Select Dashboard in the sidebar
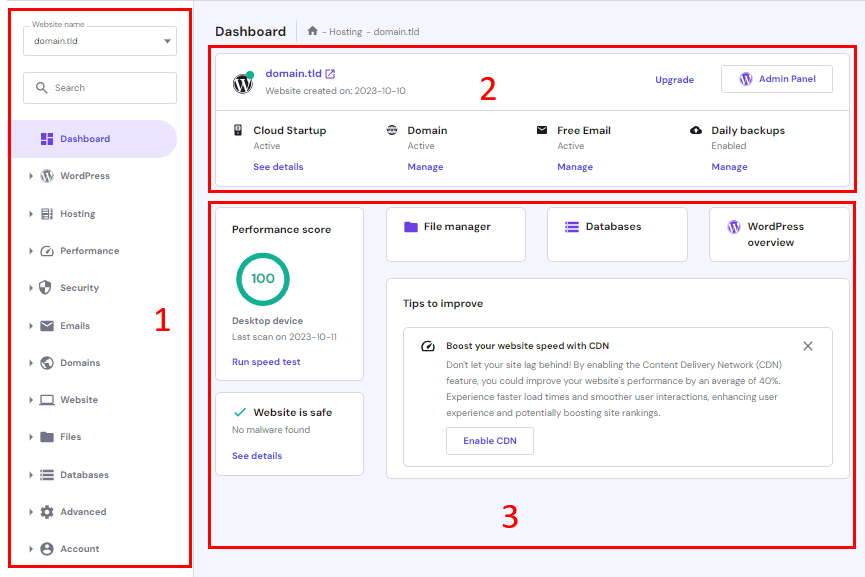865x577 pixels. (x=85, y=139)
